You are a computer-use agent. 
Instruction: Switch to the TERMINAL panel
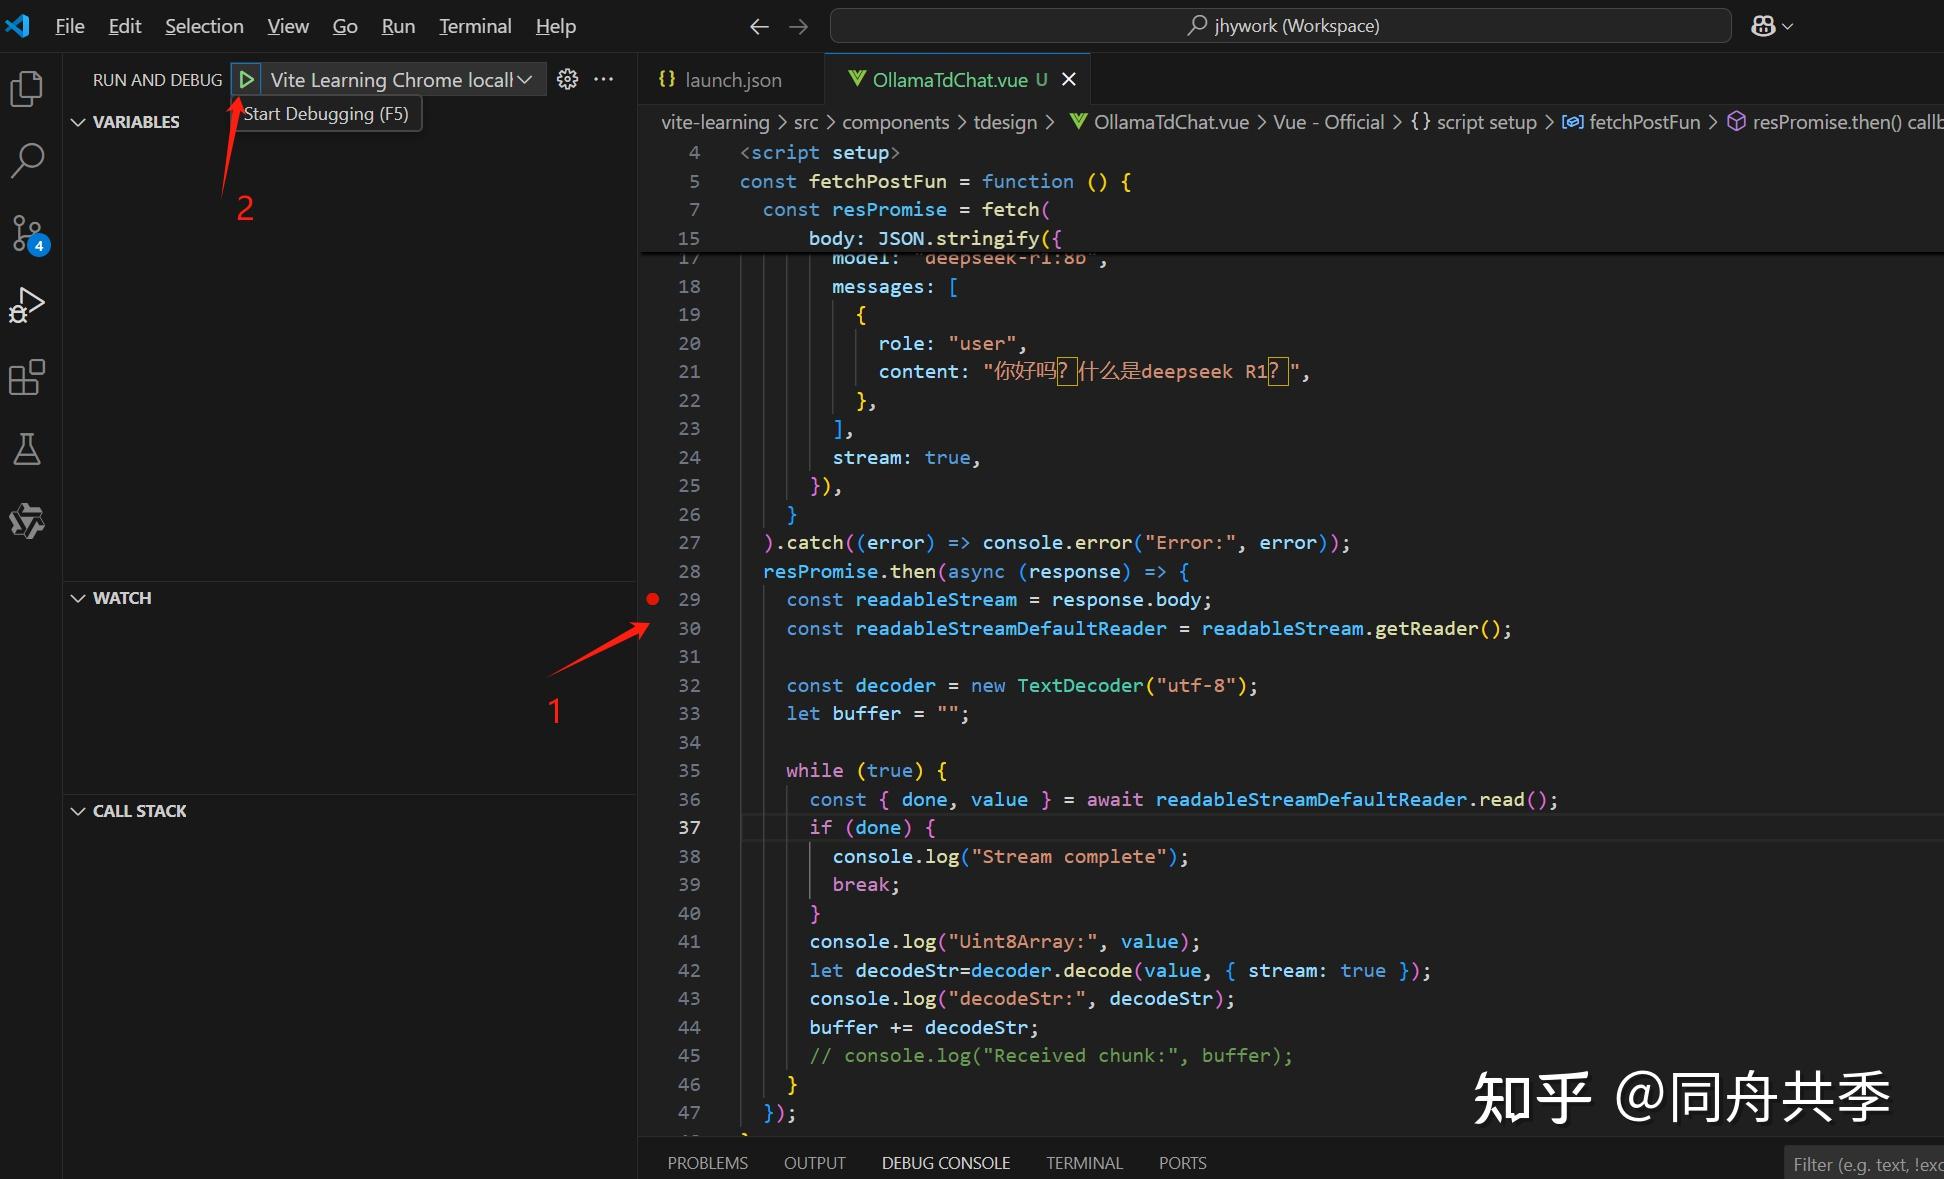pyautogui.click(x=1084, y=1162)
